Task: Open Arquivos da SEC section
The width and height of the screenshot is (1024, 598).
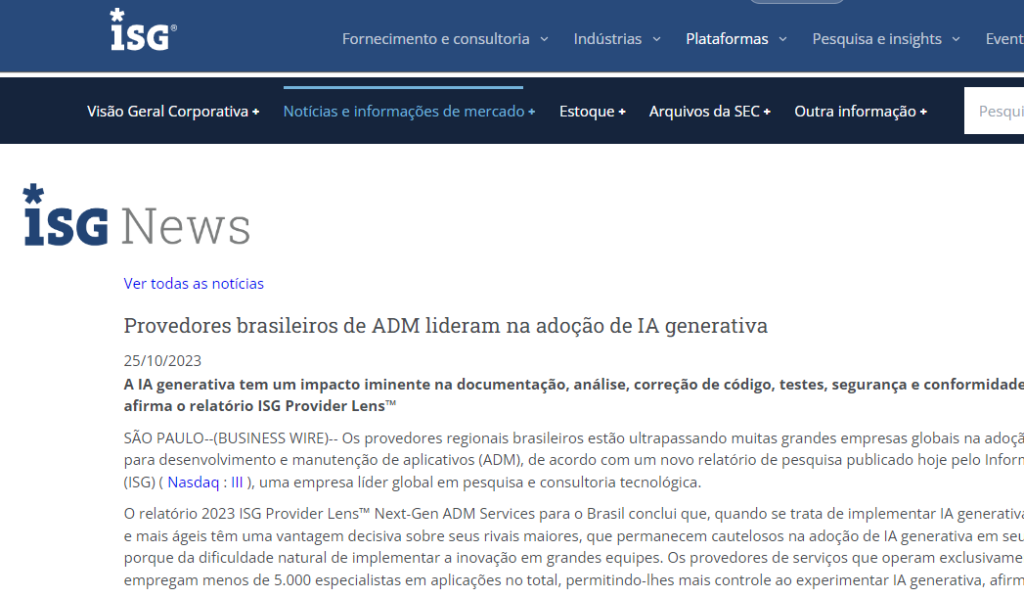Action: click(x=704, y=112)
